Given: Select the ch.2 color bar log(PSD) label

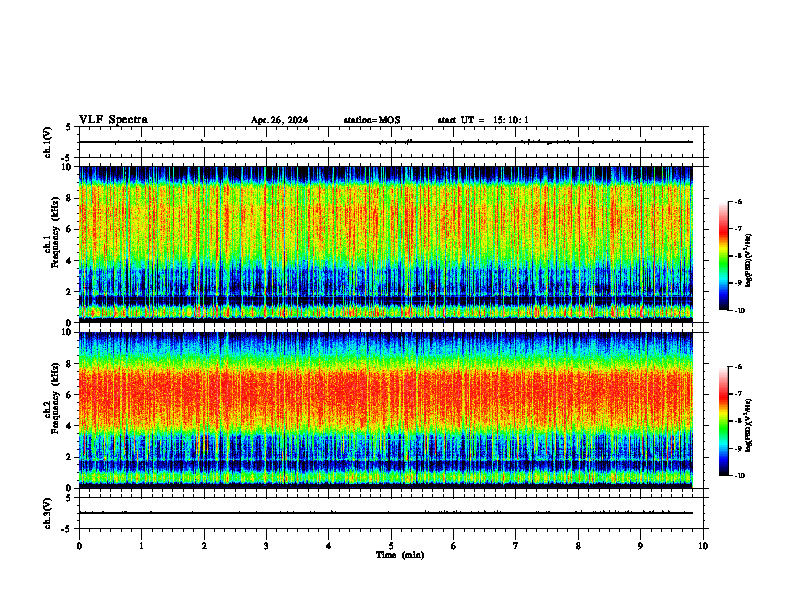Looking at the screenshot, I should [x=748, y=425].
